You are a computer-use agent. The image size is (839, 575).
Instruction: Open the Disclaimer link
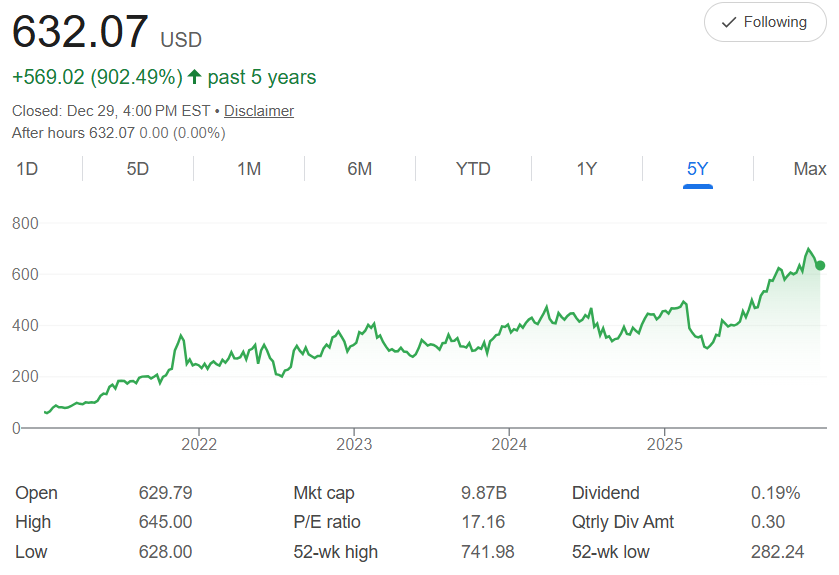tap(259, 111)
